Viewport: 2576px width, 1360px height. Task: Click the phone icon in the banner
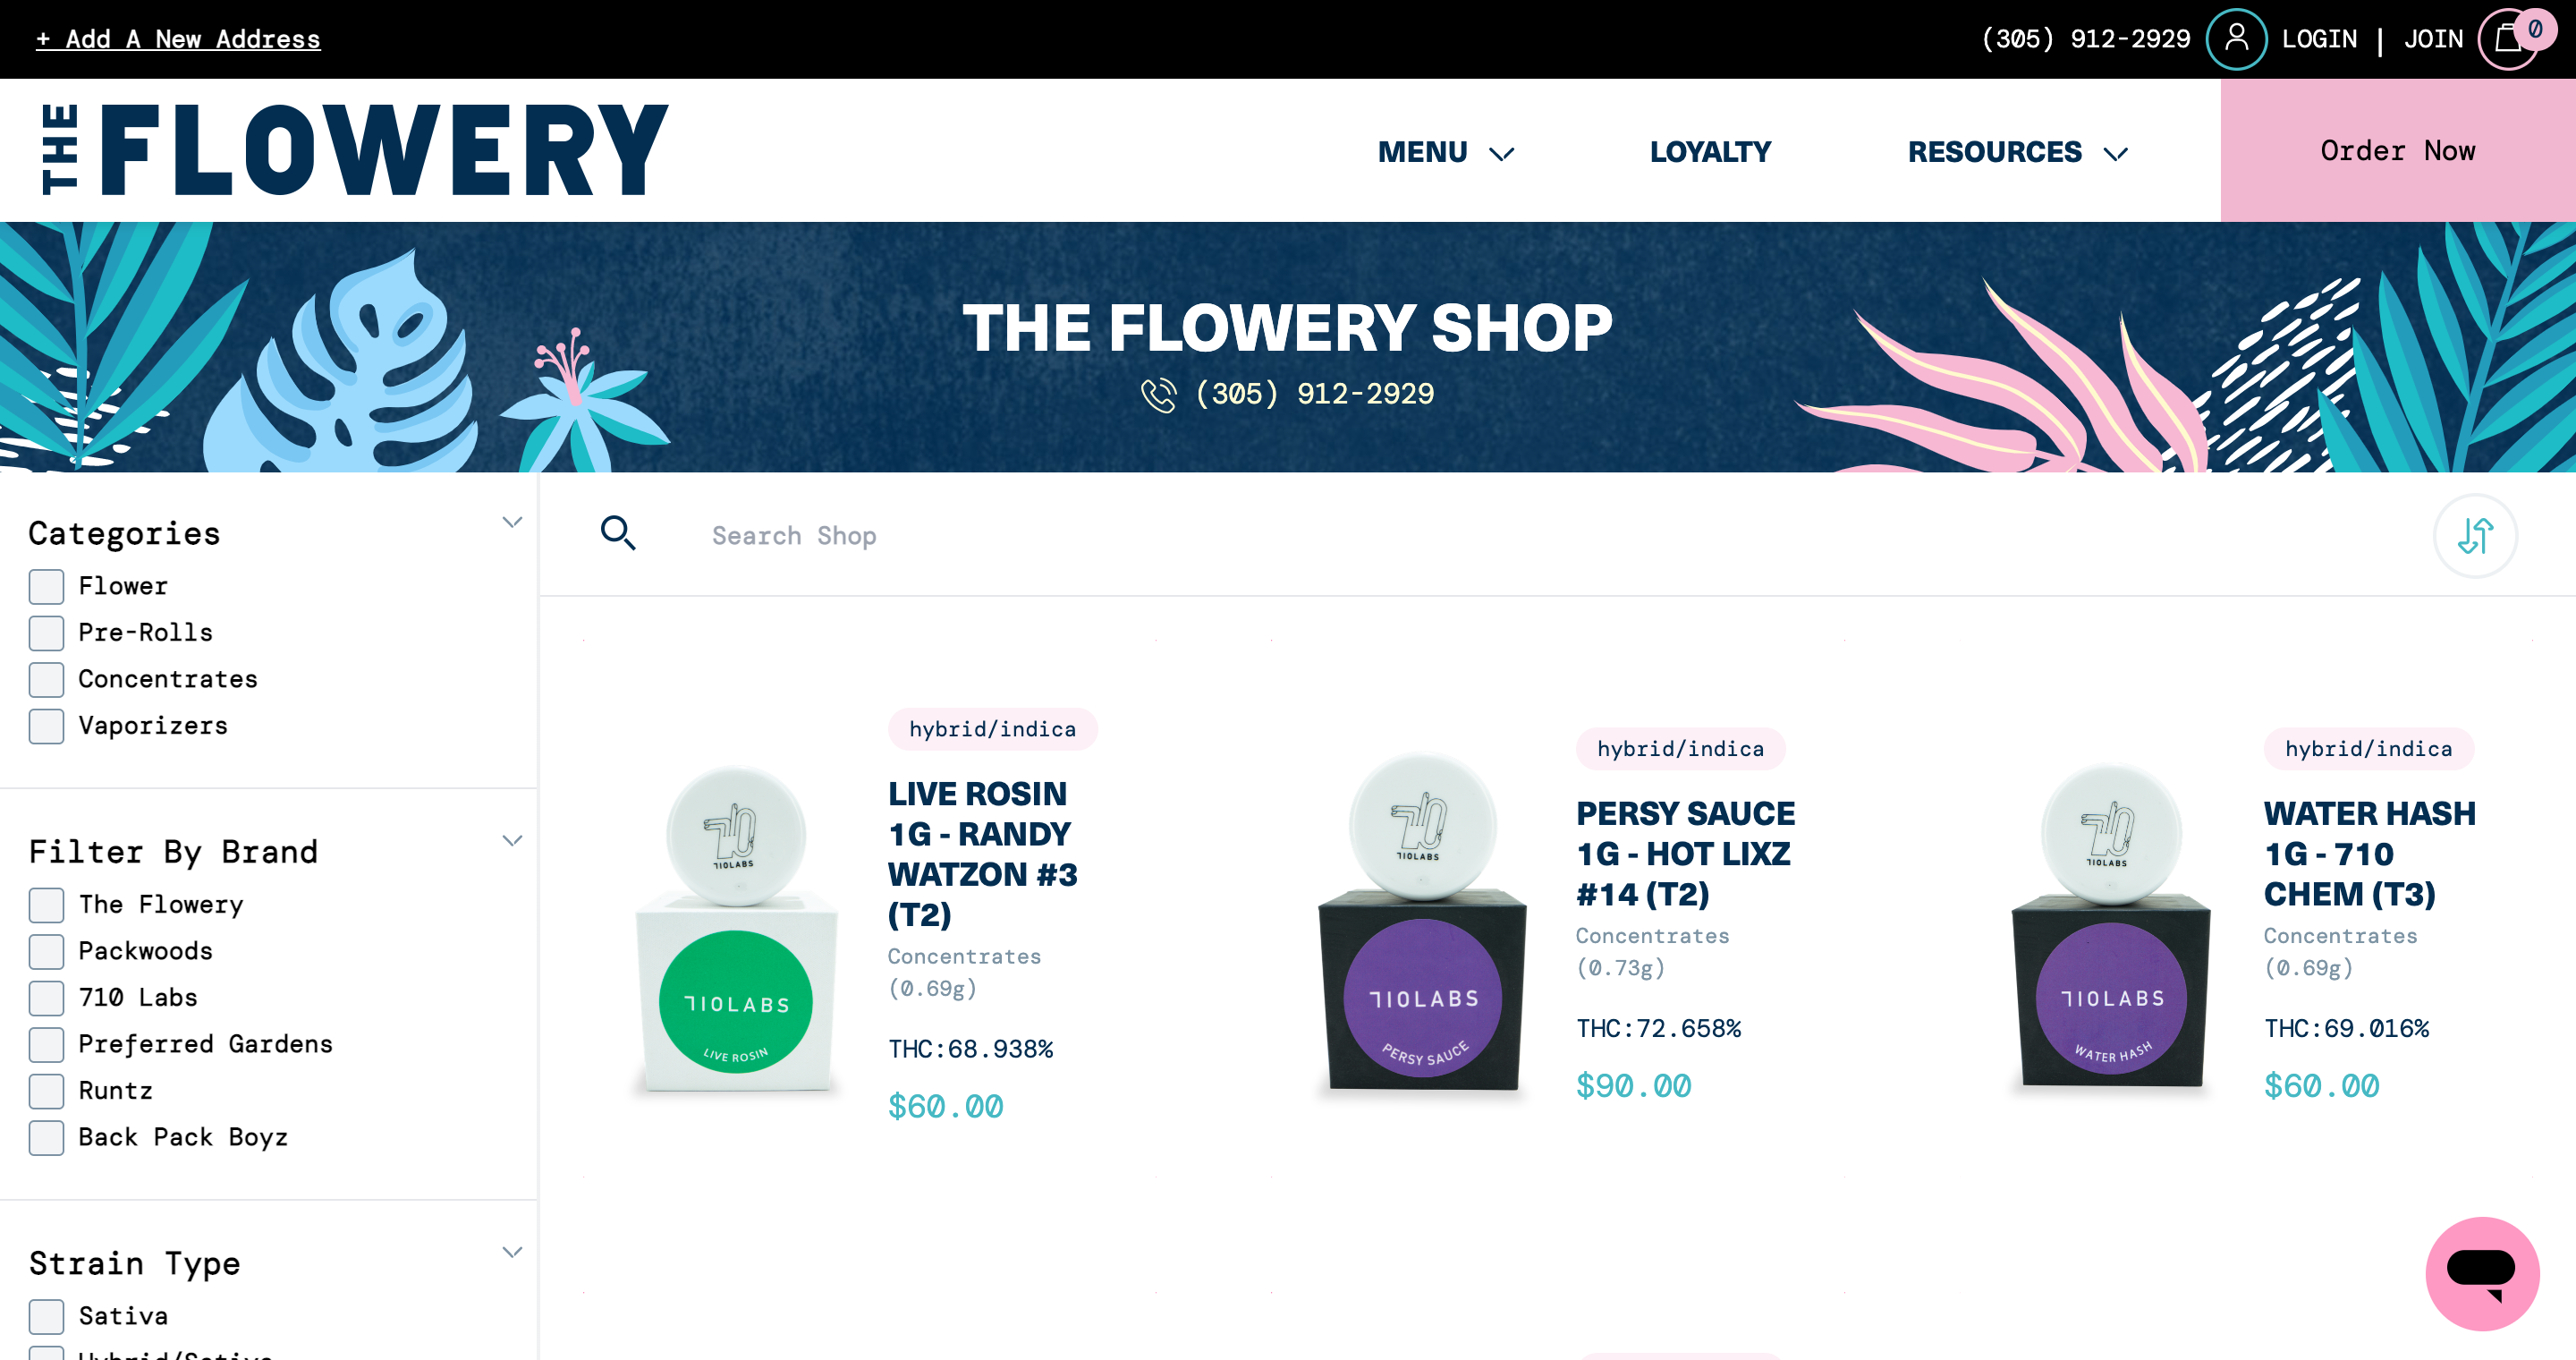click(x=1158, y=395)
